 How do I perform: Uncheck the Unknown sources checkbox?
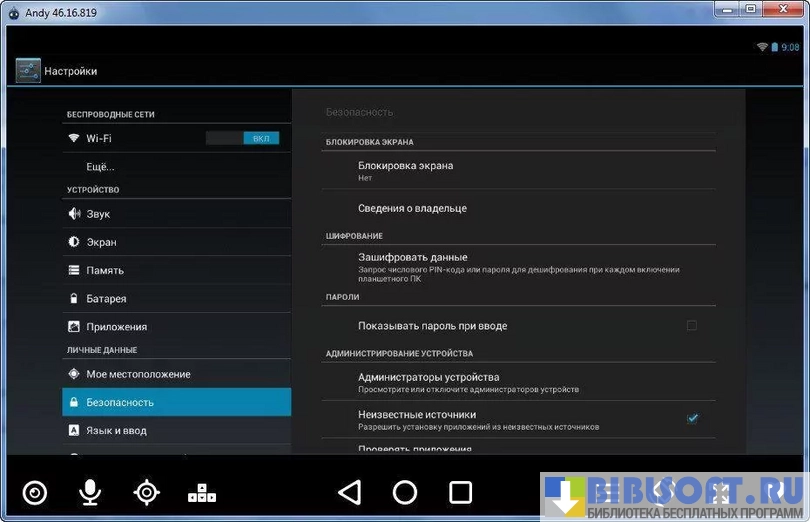(x=692, y=418)
